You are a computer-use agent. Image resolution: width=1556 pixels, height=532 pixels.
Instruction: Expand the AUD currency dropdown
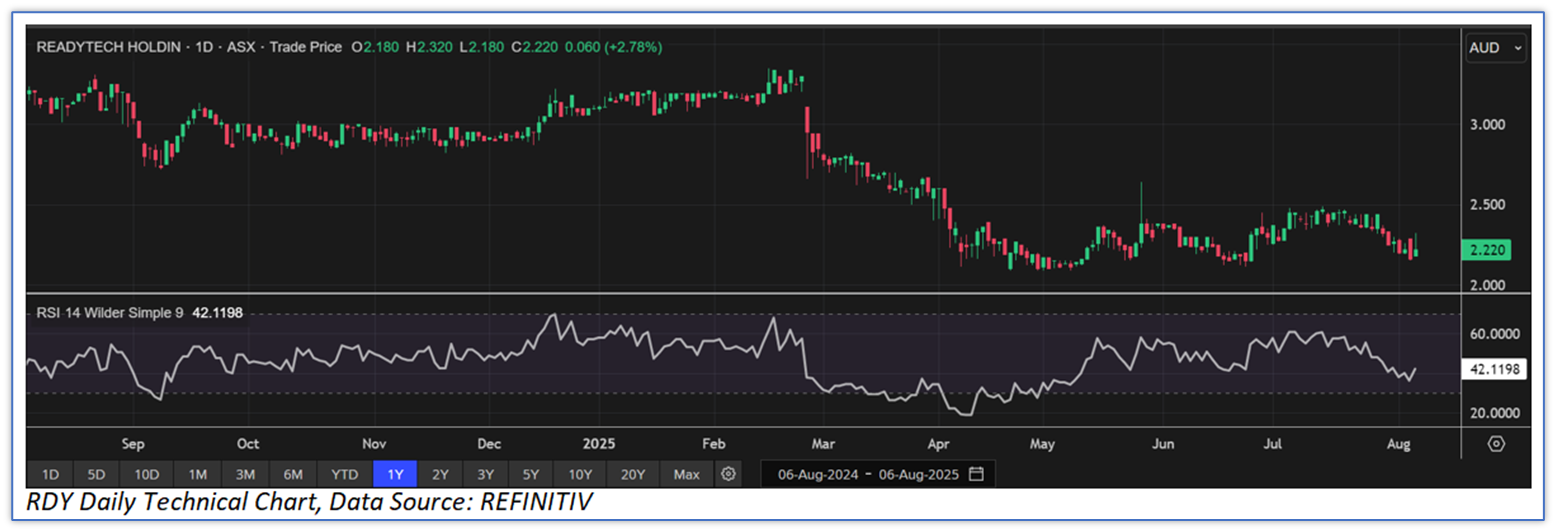1496,48
